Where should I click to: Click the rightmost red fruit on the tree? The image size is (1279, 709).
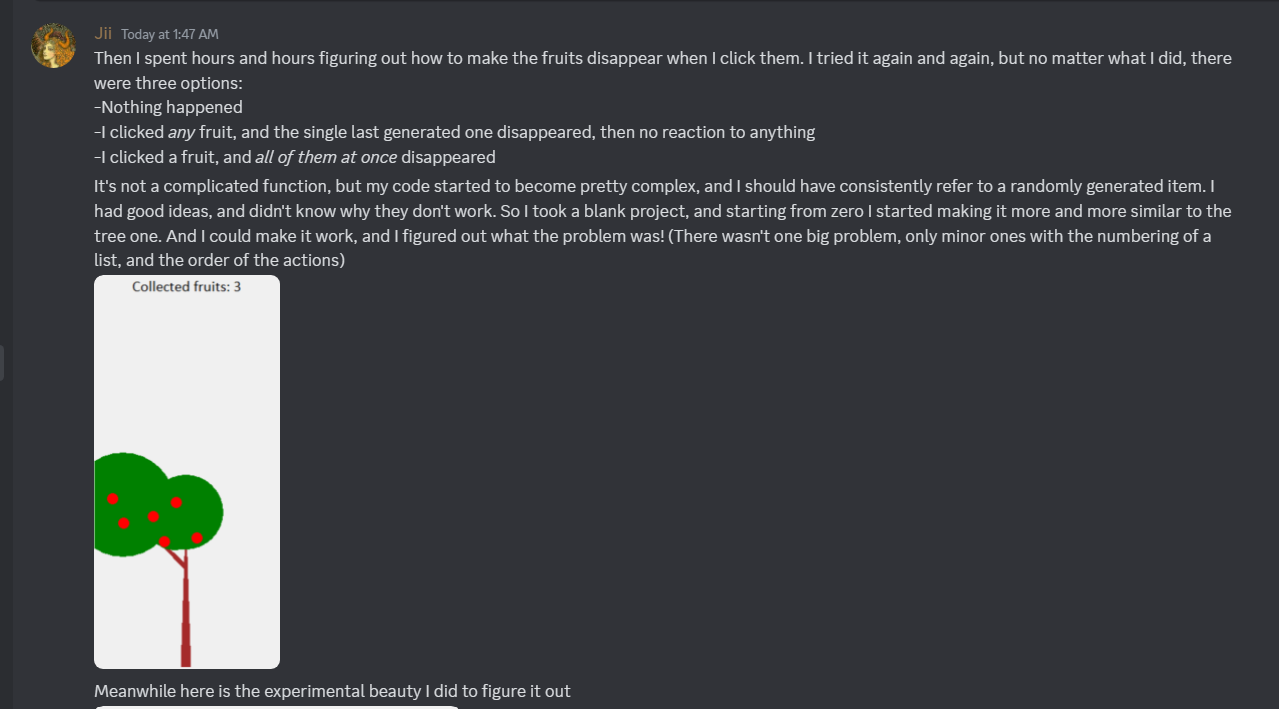point(197,538)
